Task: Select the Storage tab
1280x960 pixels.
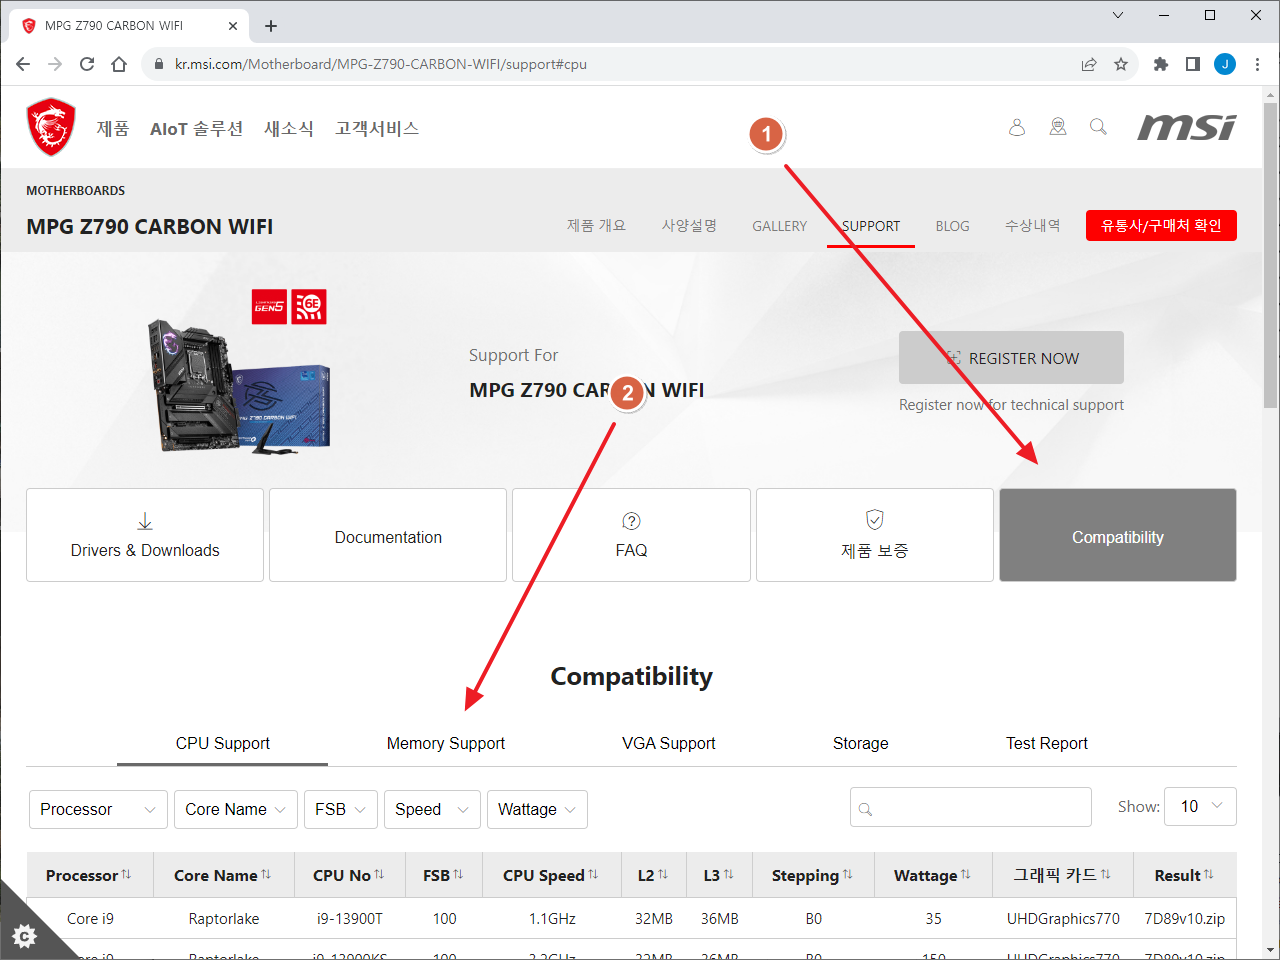Action: point(861,743)
